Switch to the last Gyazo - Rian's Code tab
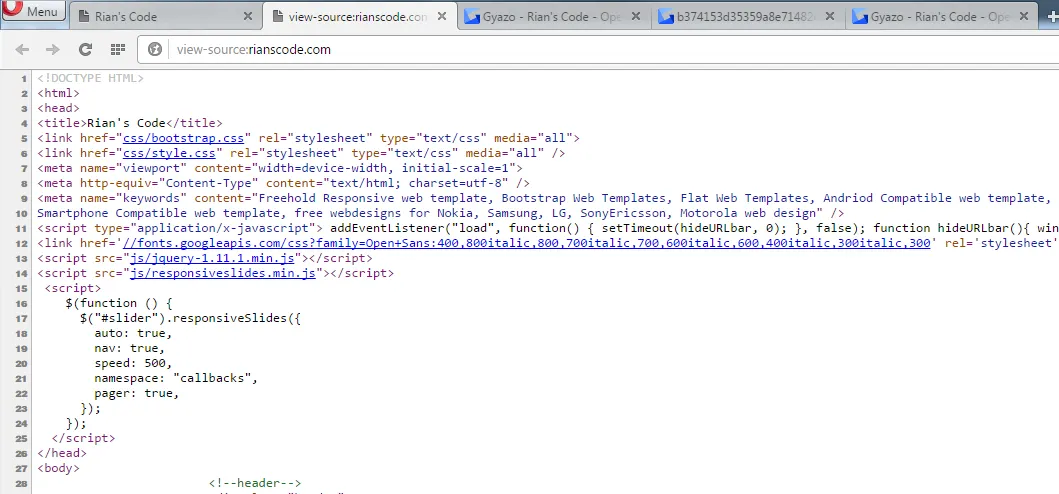 click(940, 17)
